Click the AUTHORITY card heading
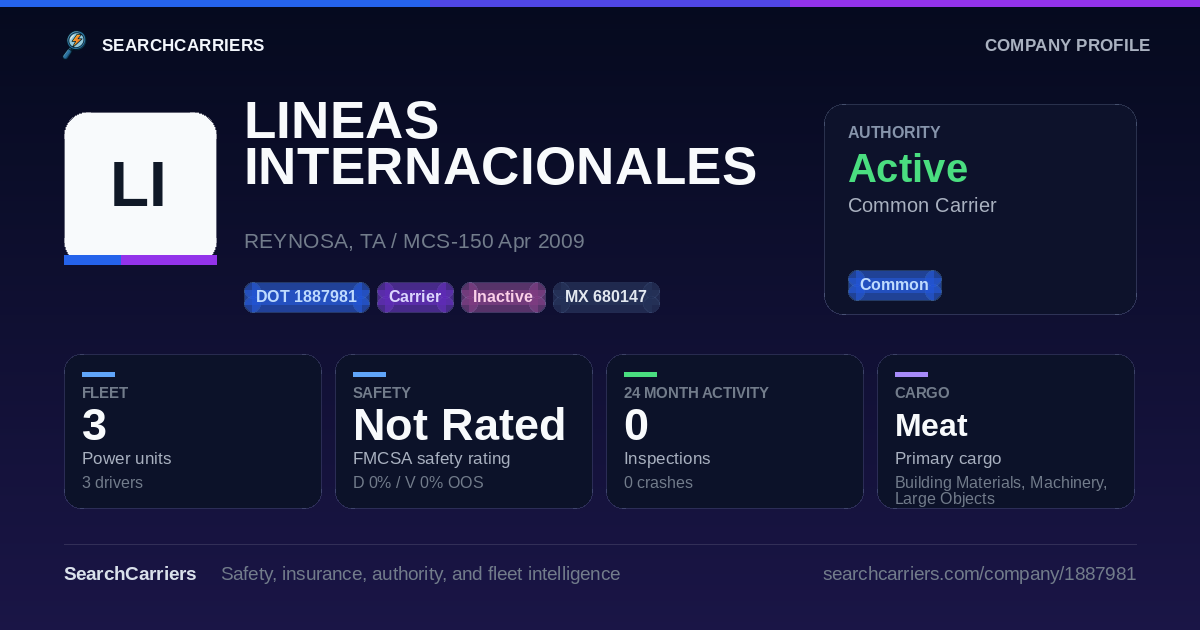1200x630 pixels. pyautogui.click(x=894, y=132)
